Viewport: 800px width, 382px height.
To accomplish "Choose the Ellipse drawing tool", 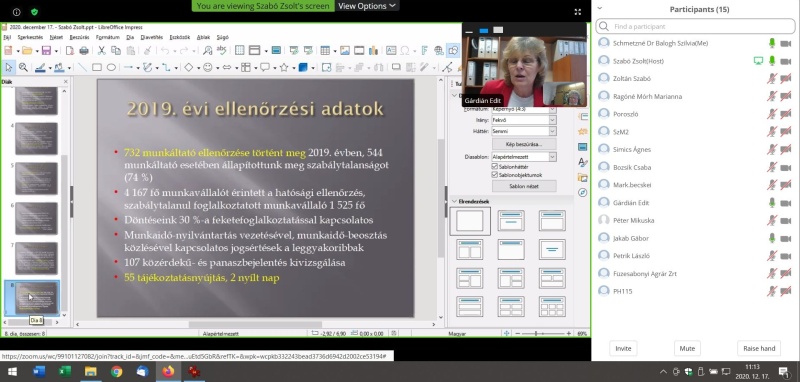I will point(111,67).
